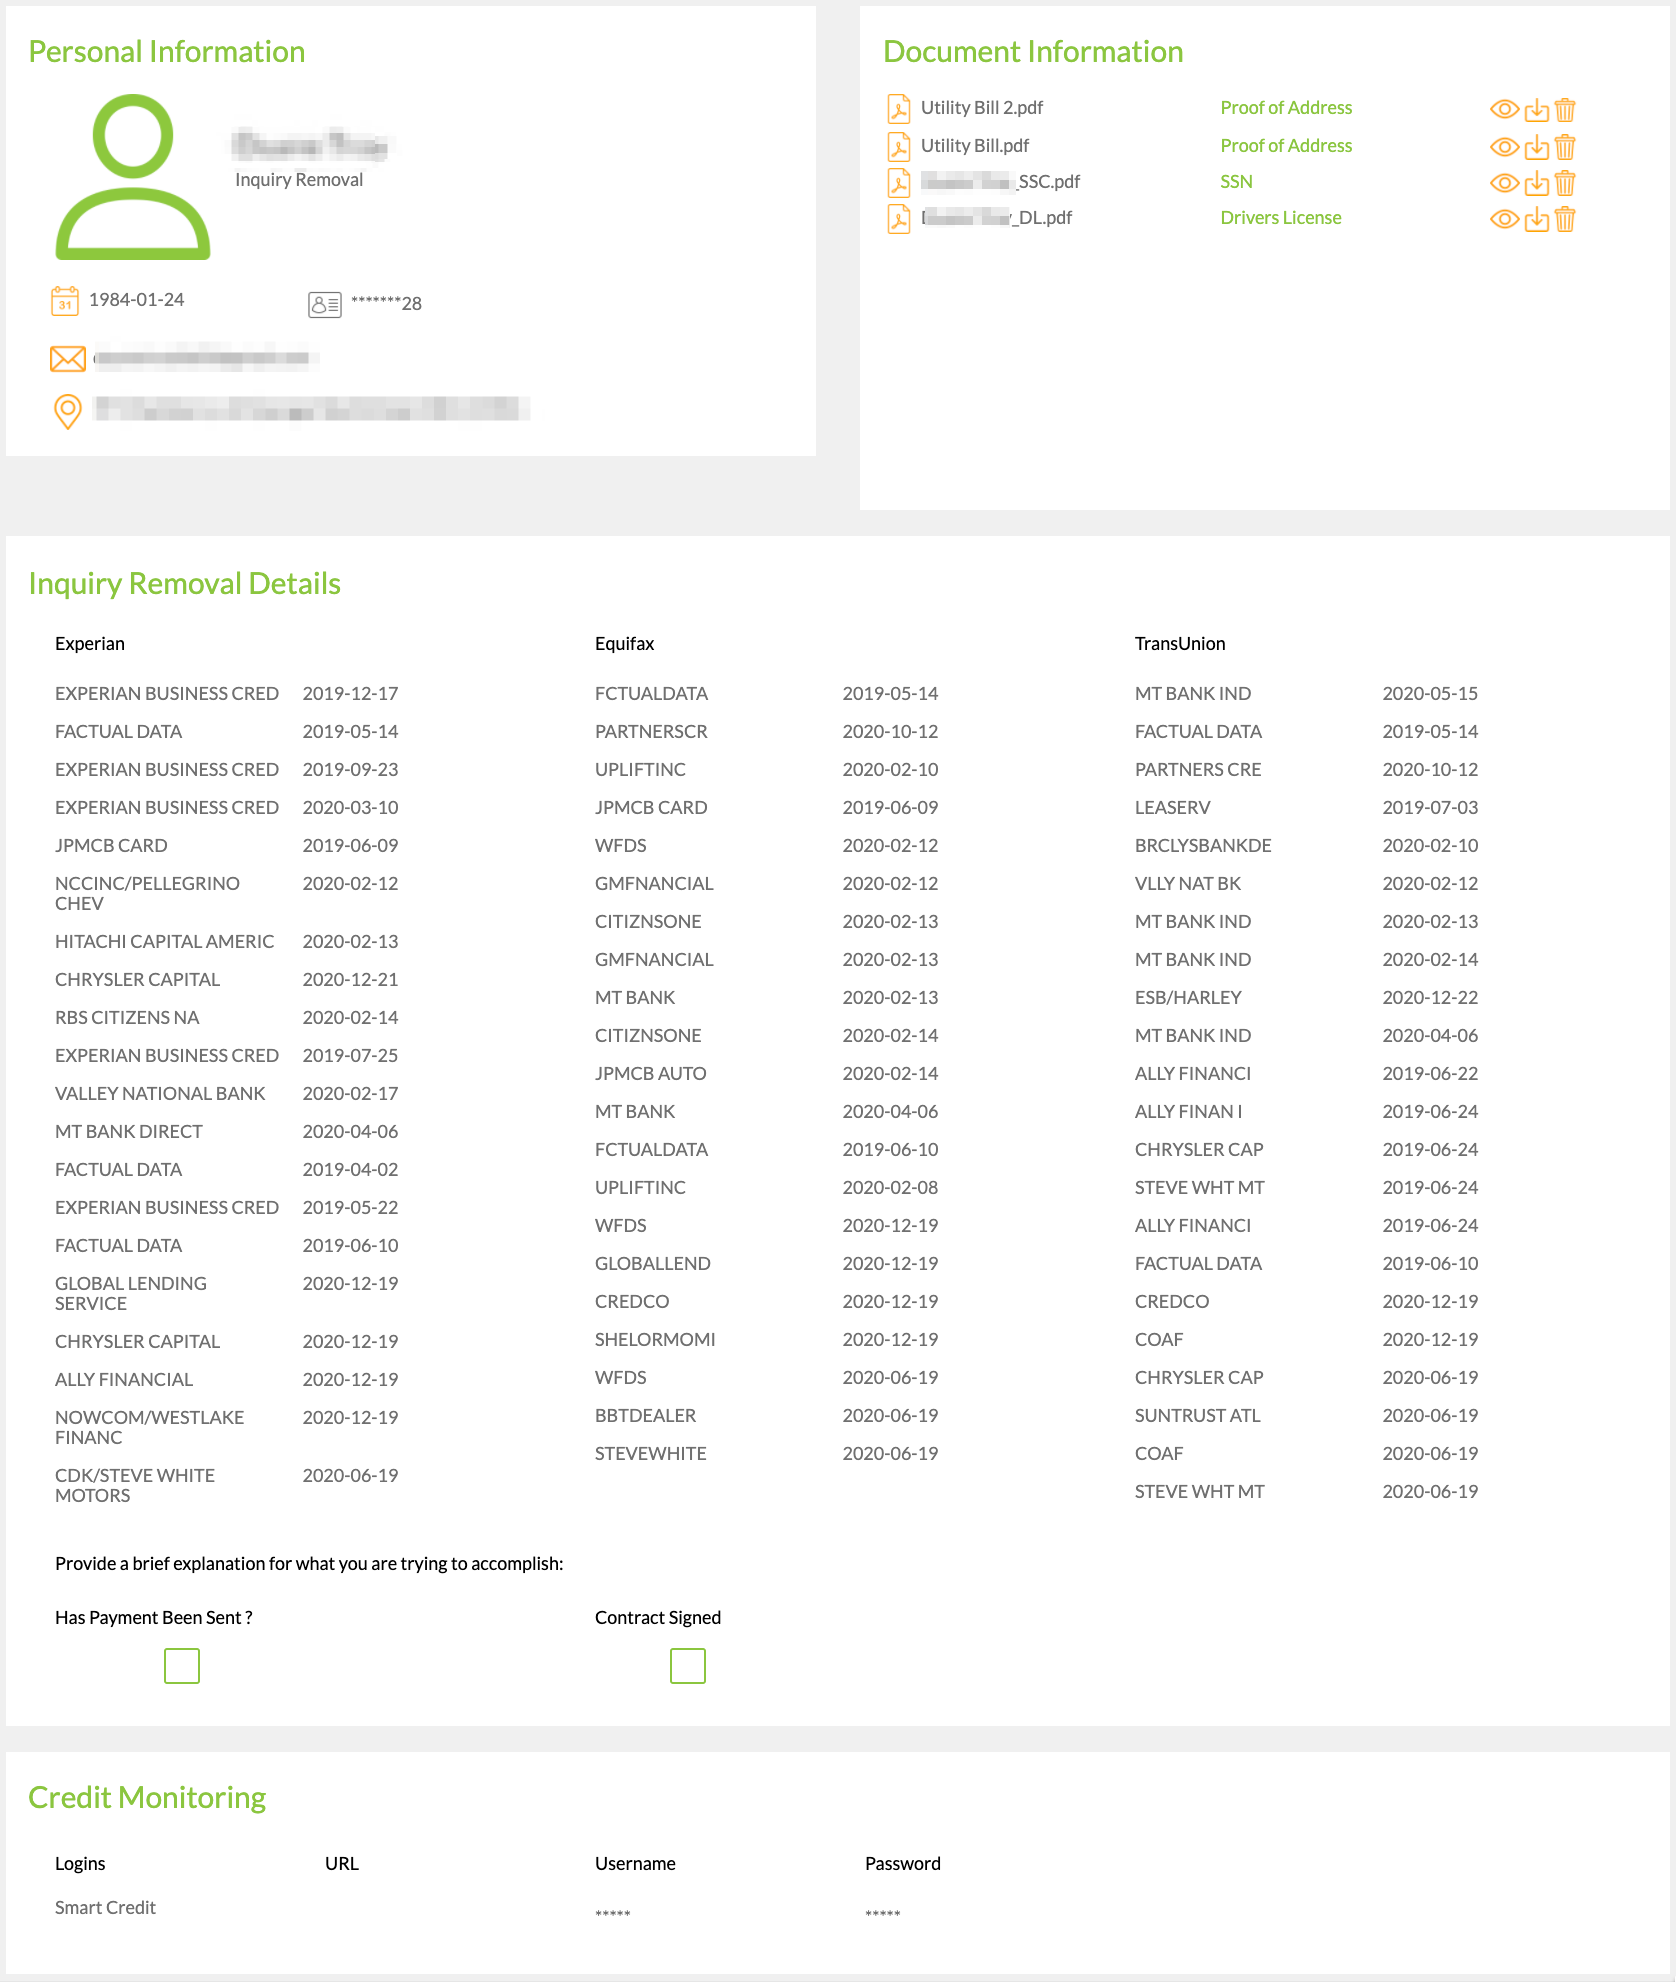The height and width of the screenshot is (1982, 1676).
Task: Open Utility Bill 2.pdf file name
Action: point(981,108)
